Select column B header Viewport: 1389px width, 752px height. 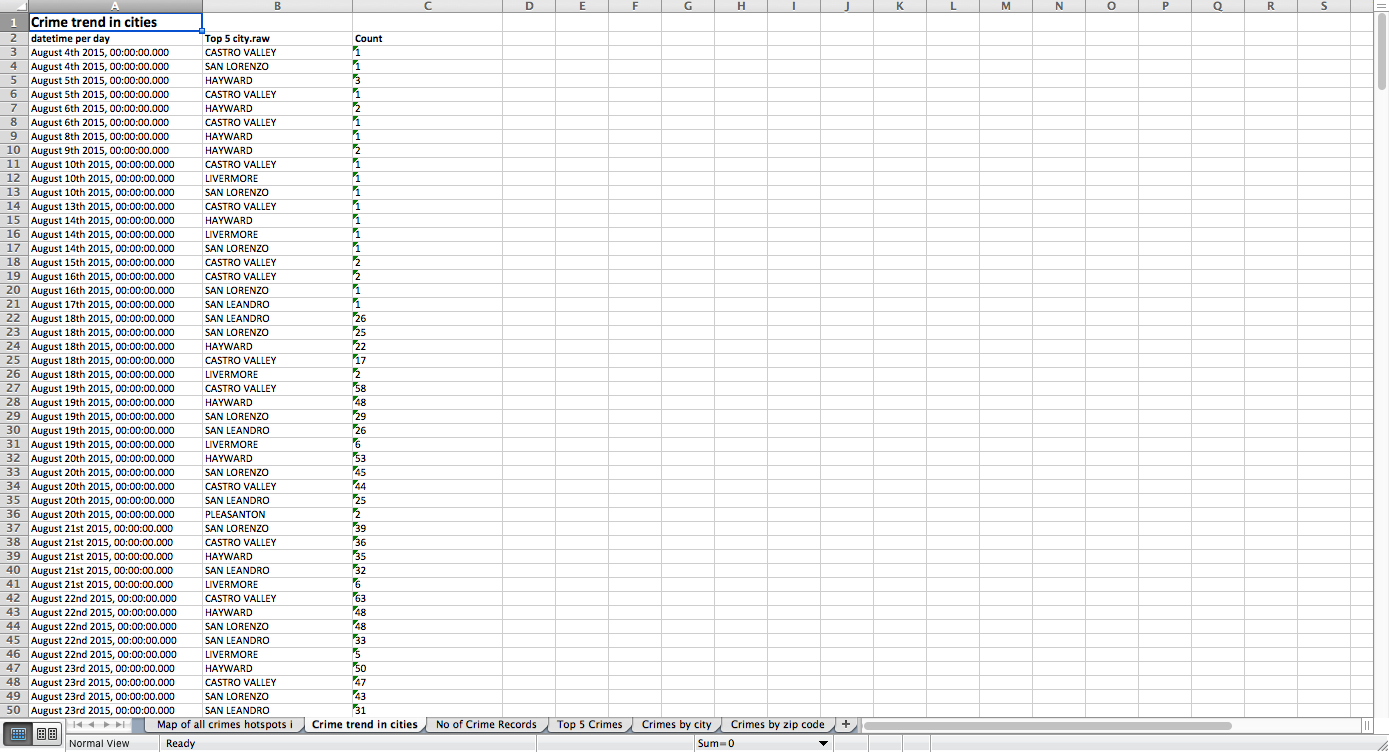(277, 6)
